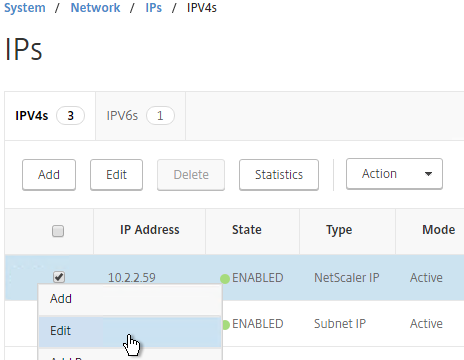The width and height of the screenshot is (464, 360).
Task: Select the IPV4s tab
Action: click(50, 116)
